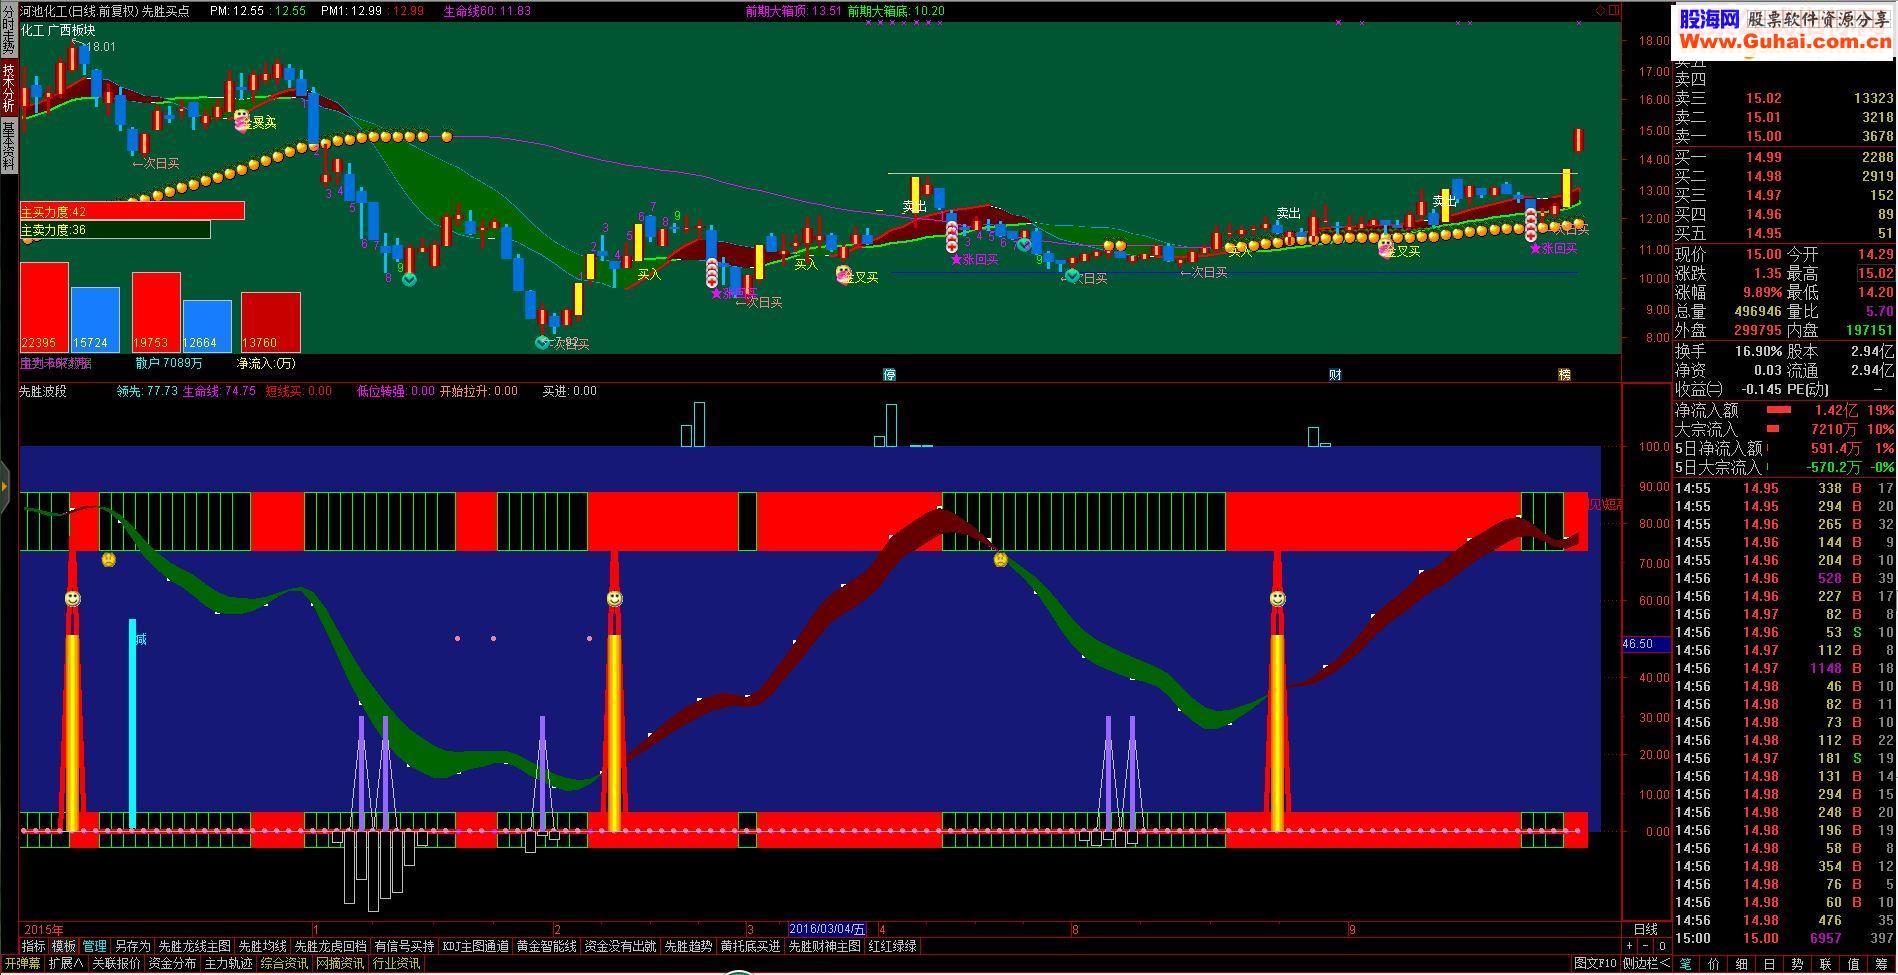Switch to the 先胜财神主图 indicator
This screenshot has height=975, width=1898.
825,946
